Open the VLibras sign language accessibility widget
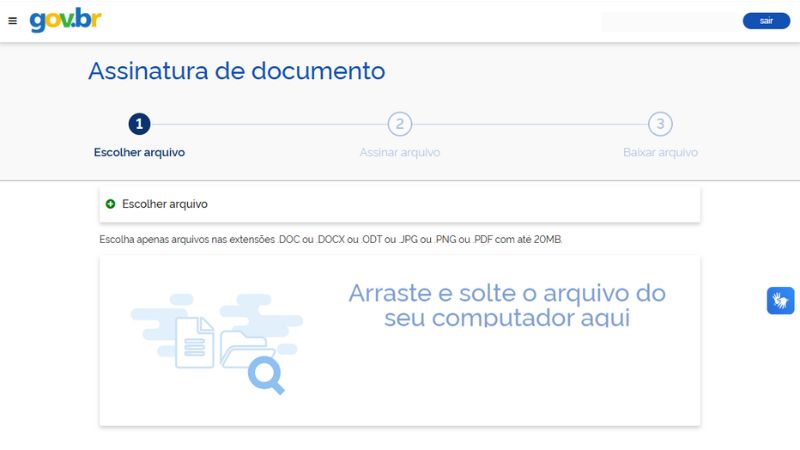The height and width of the screenshot is (450, 800). [x=780, y=301]
